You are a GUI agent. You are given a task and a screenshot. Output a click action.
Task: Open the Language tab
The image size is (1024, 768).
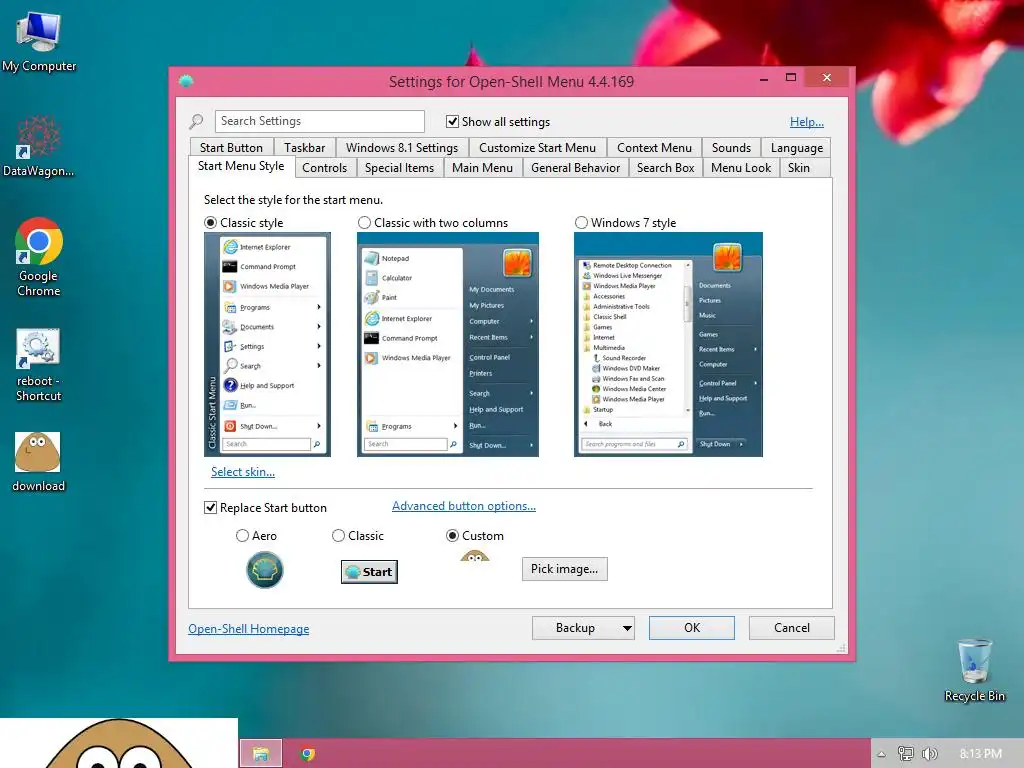click(x=797, y=148)
